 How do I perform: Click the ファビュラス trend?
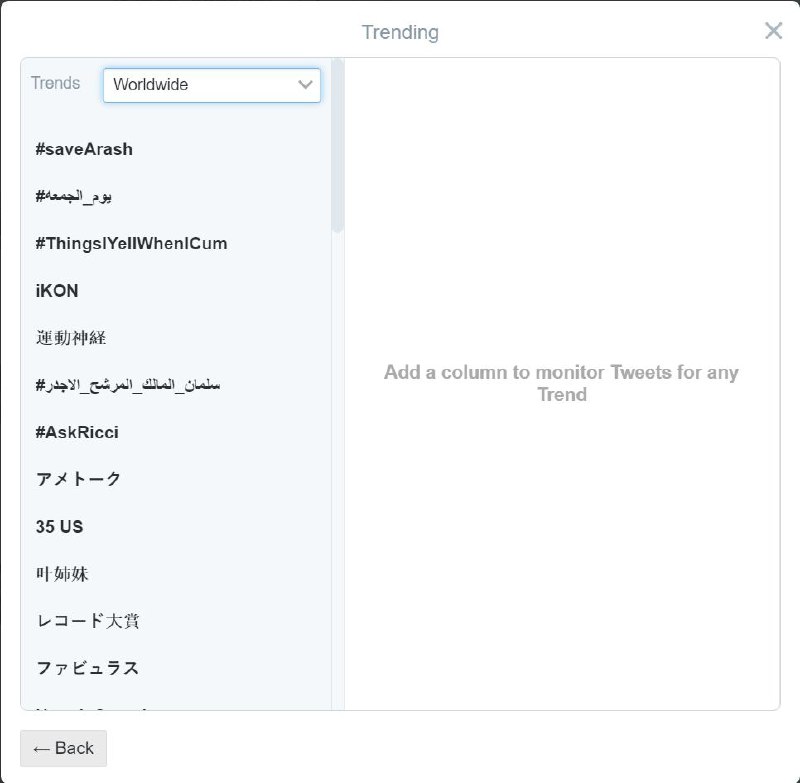click(86, 668)
